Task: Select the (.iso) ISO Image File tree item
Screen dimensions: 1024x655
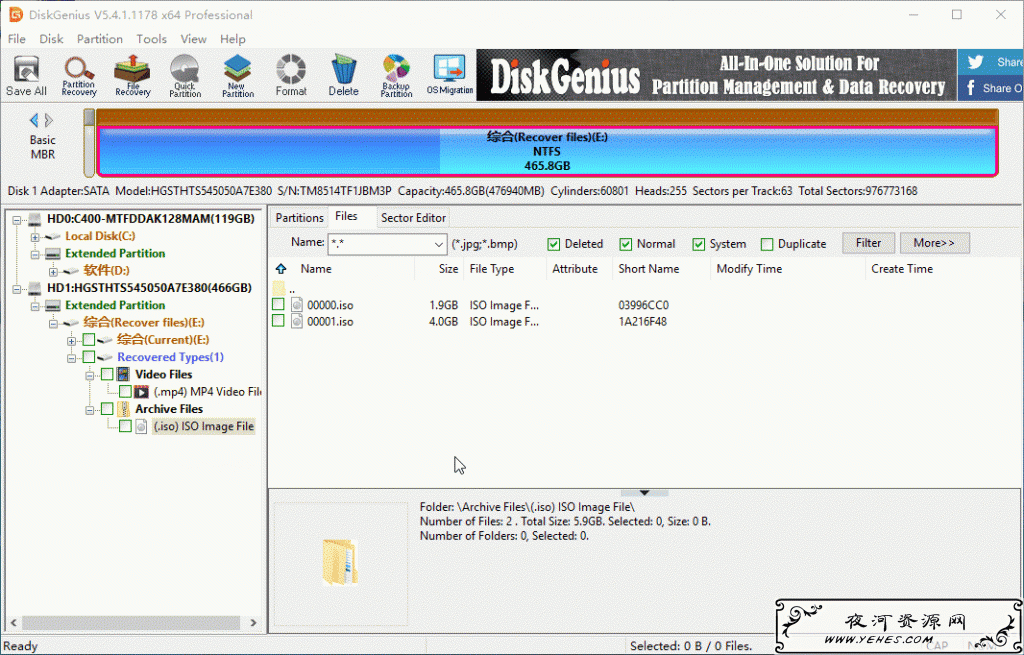Action: (203, 426)
